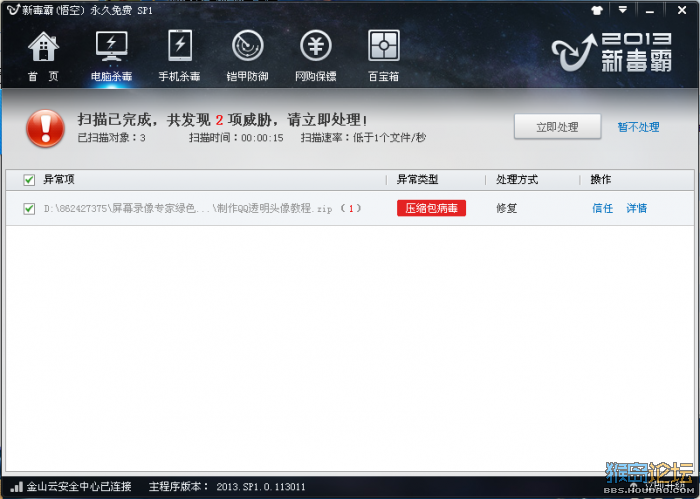Minimize the 新毒霸 window
Viewport: 700px width, 499px height.
click(x=650, y=11)
